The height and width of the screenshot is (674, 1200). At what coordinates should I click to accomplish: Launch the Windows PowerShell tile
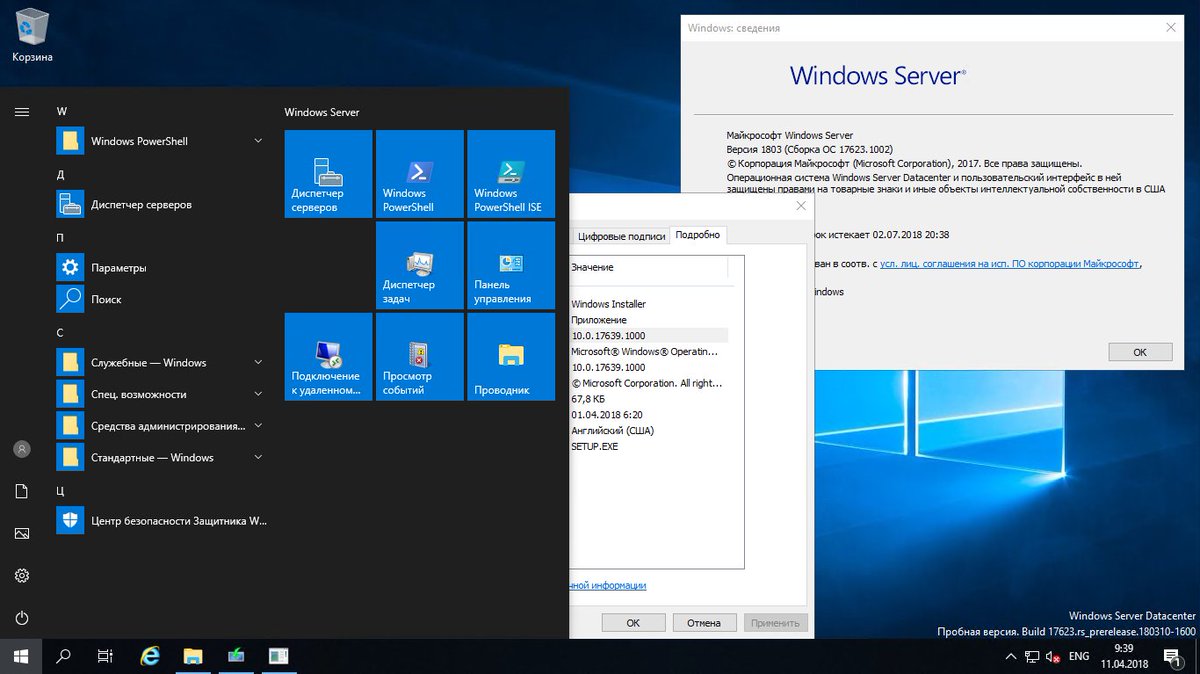click(x=419, y=173)
